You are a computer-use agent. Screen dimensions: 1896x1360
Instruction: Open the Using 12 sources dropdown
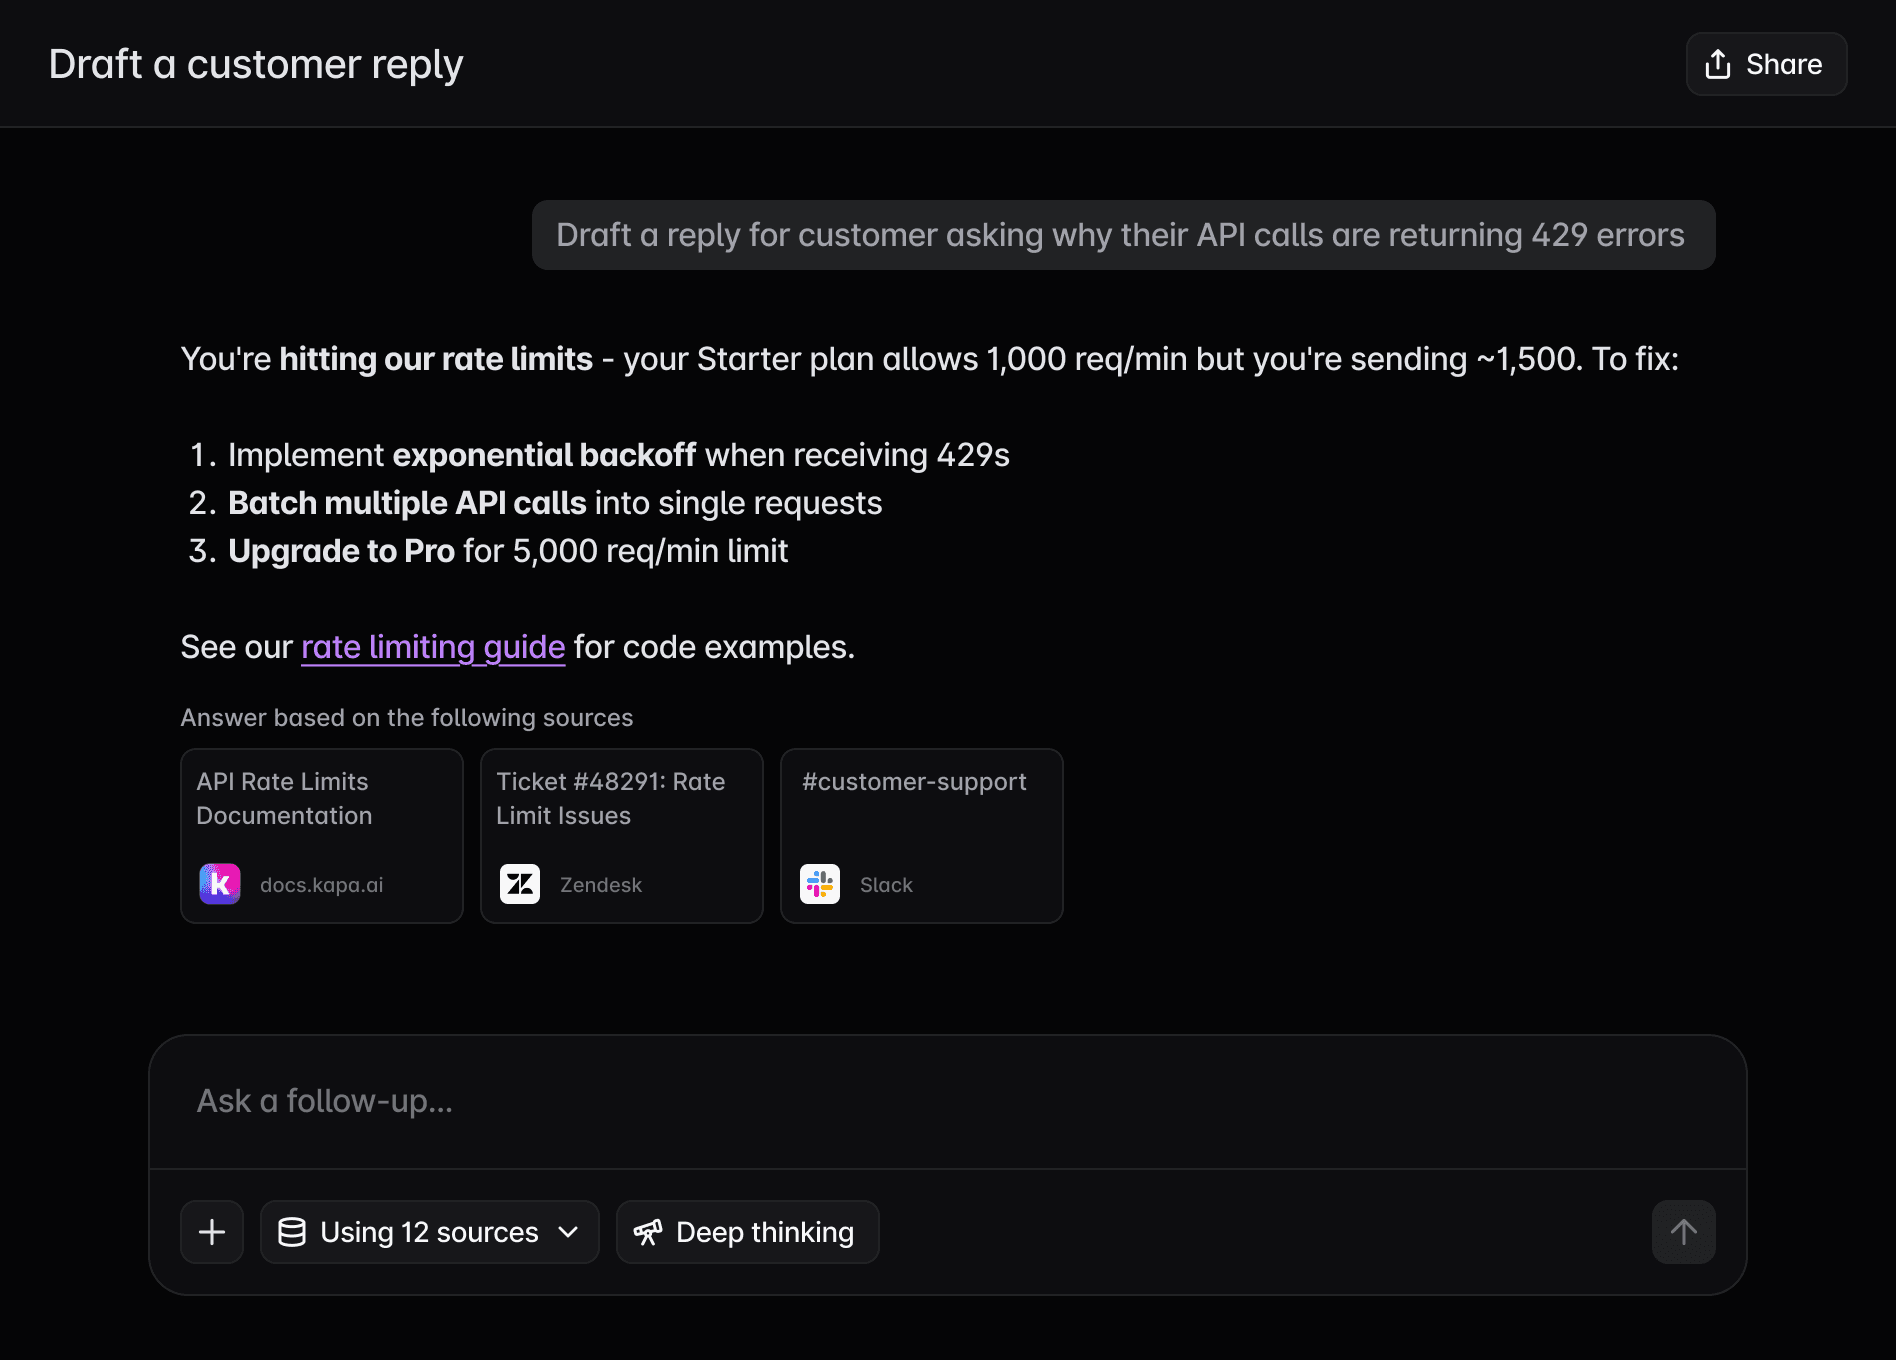pos(429,1232)
